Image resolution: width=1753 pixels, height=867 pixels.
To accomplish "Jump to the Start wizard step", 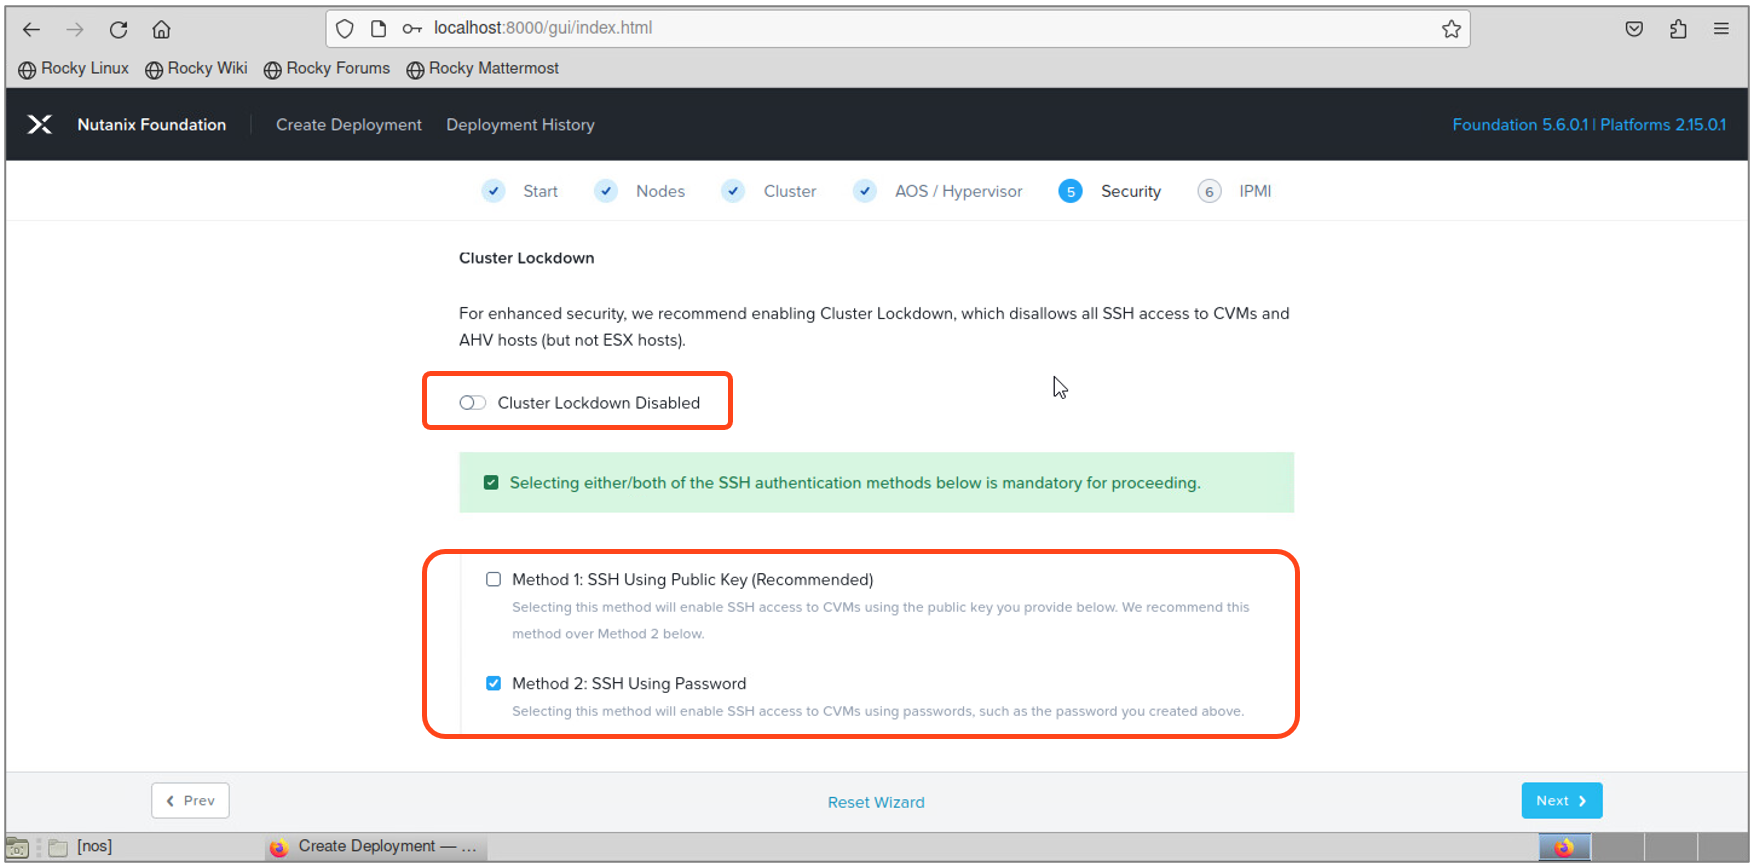I will pyautogui.click(x=540, y=191).
